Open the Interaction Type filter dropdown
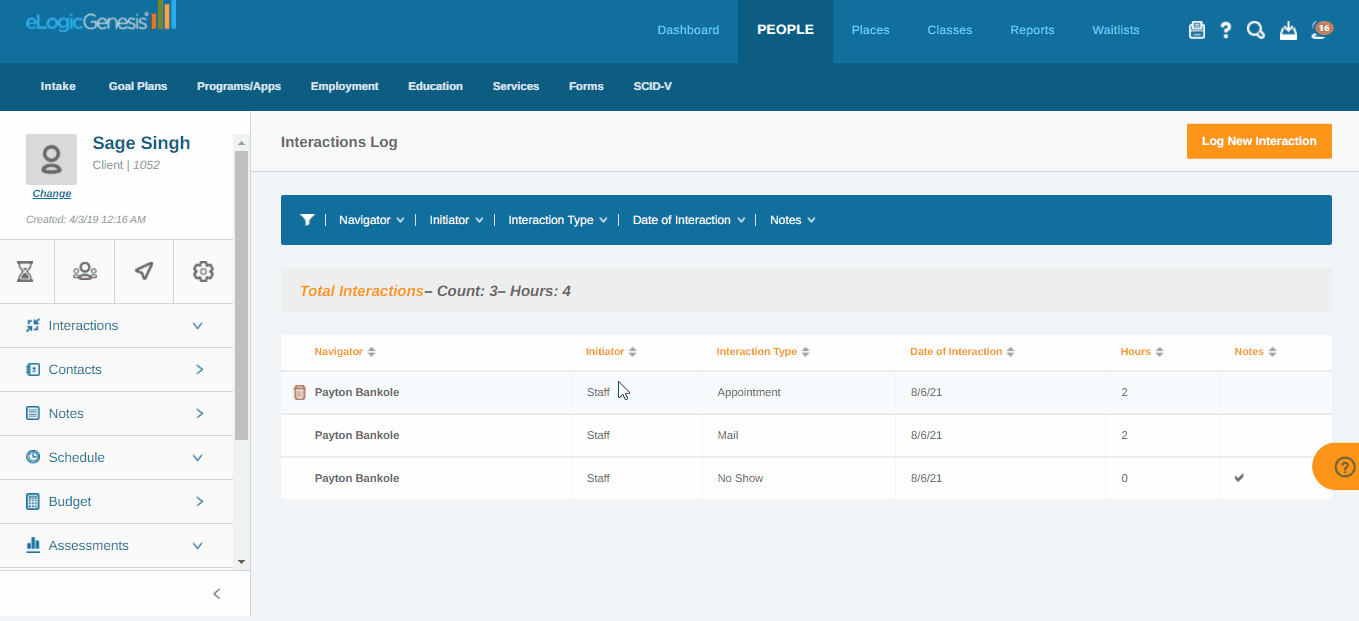 click(557, 220)
